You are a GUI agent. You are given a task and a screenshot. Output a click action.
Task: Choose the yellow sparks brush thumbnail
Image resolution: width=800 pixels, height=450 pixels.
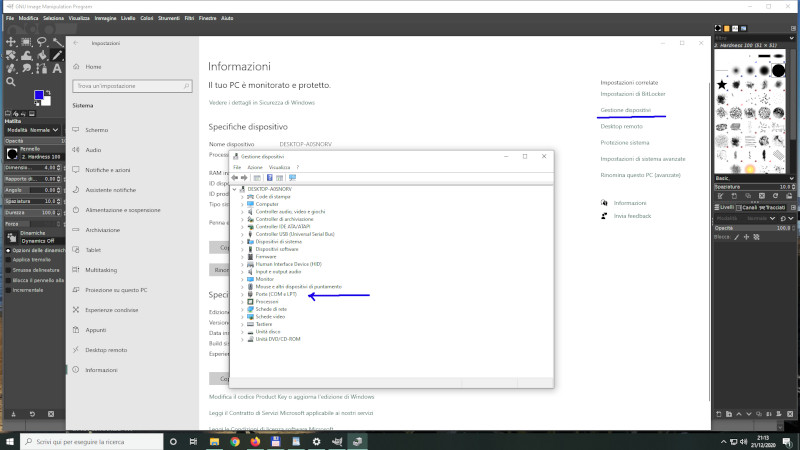749,168
